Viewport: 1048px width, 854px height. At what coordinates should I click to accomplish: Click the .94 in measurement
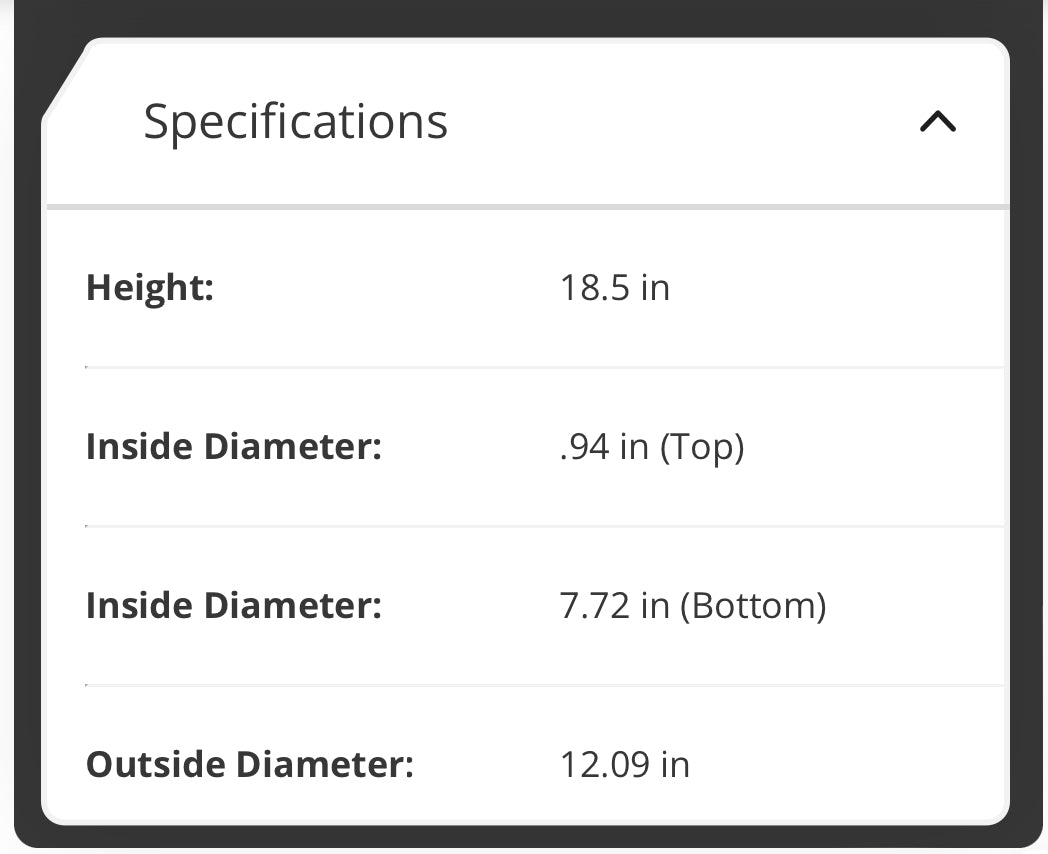(x=604, y=447)
